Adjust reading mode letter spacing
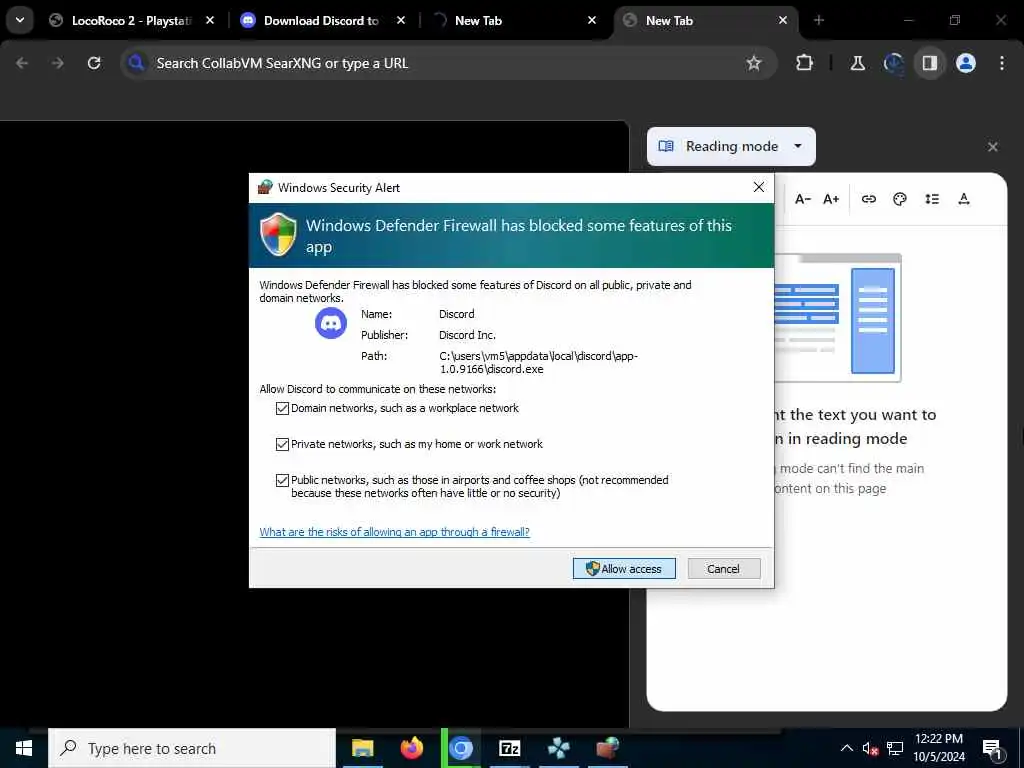This screenshot has width=1024, height=768. (964, 199)
